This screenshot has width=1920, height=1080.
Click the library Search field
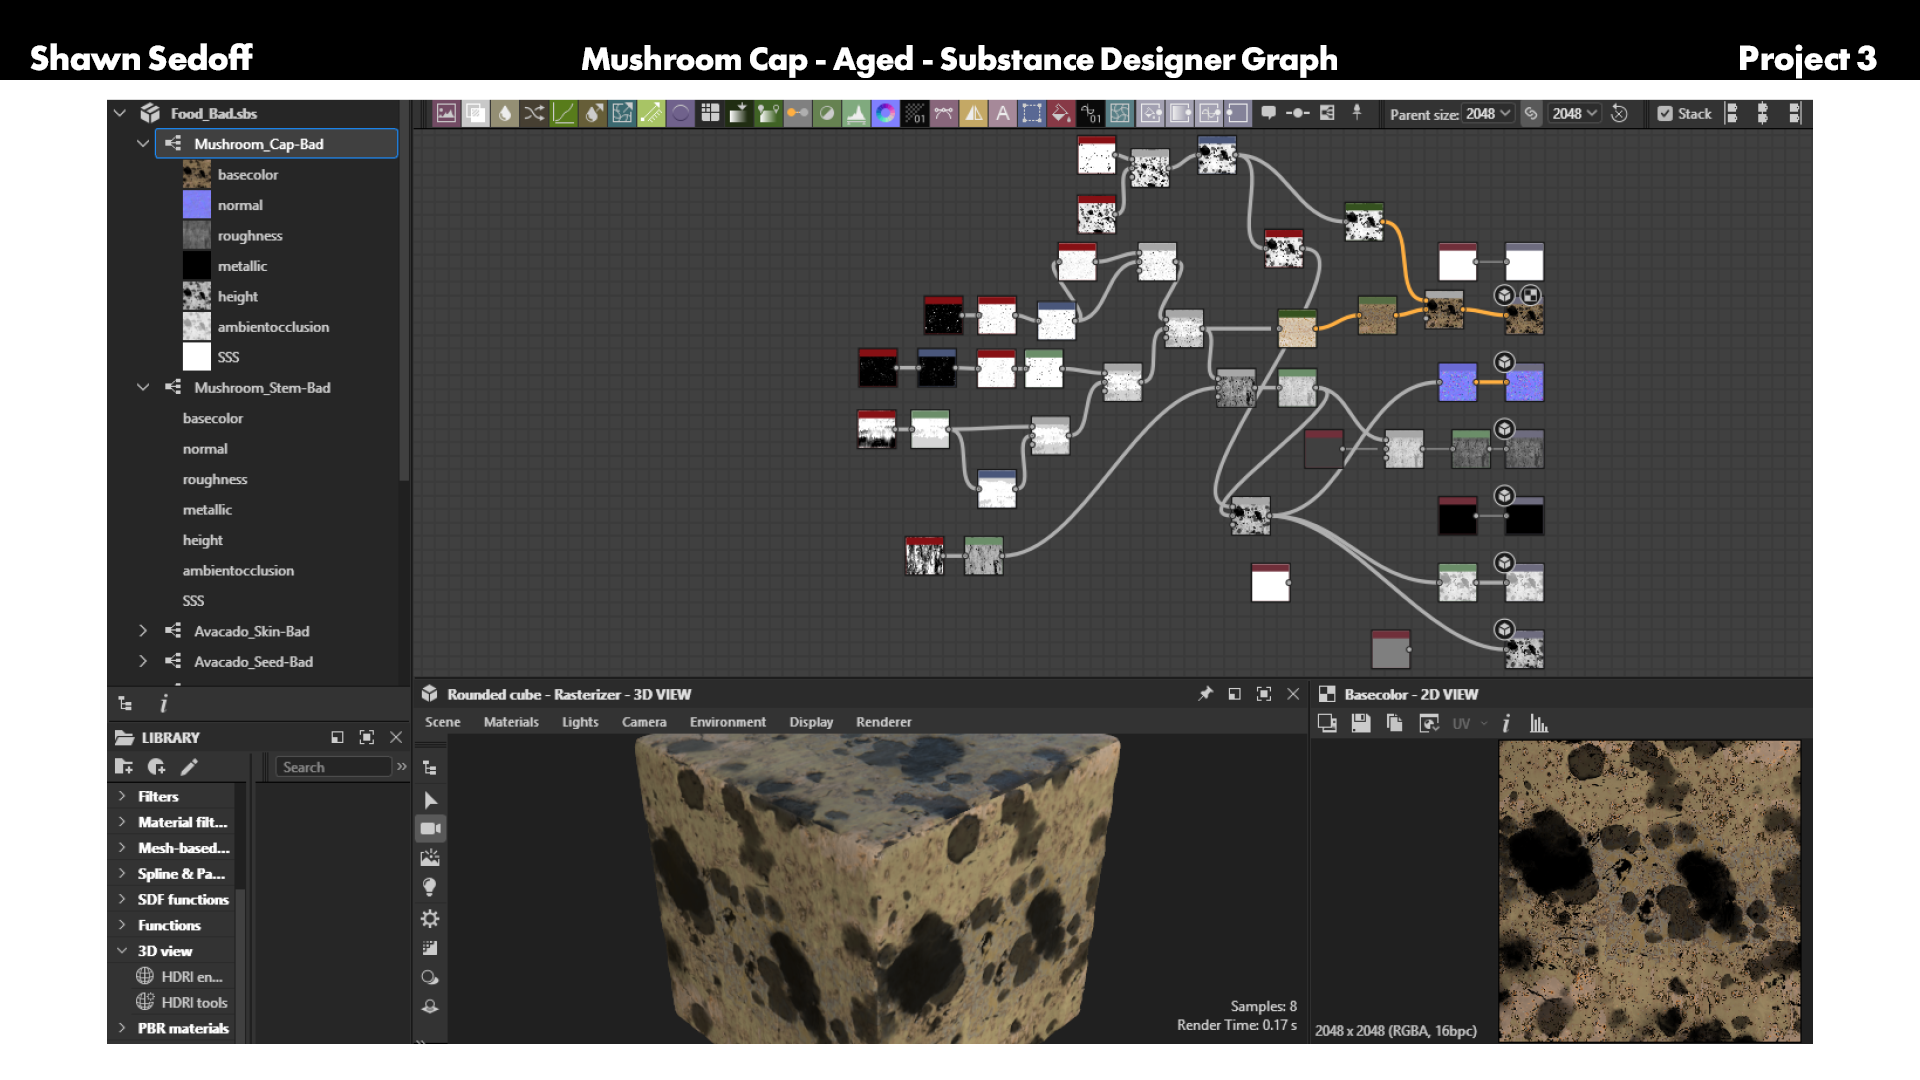(x=334, y=767)
